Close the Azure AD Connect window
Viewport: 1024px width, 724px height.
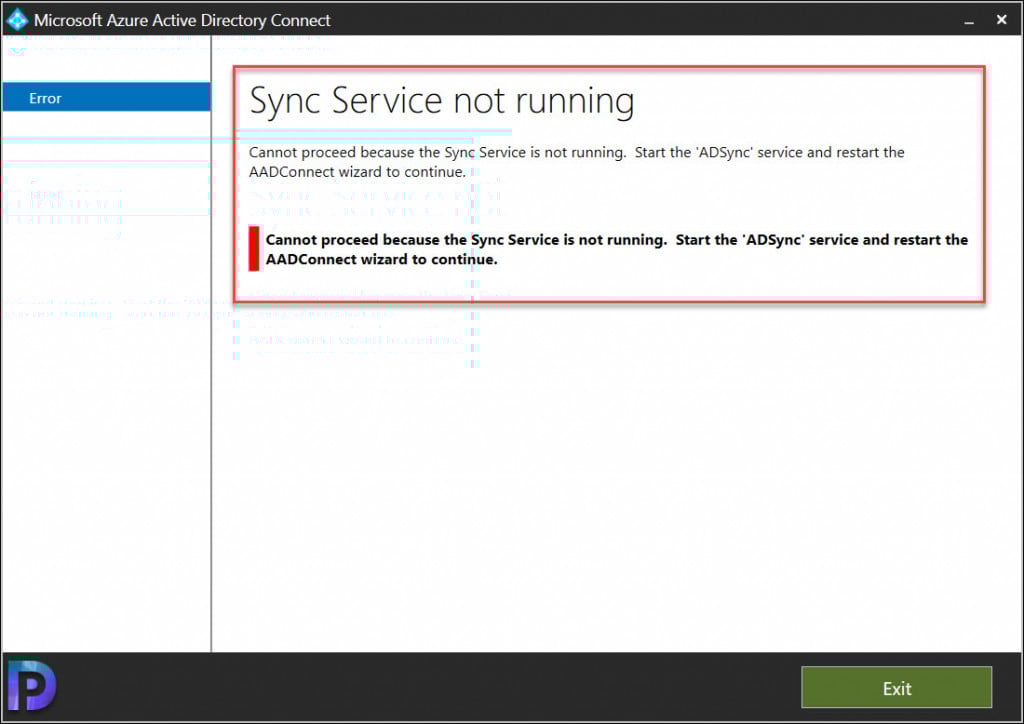coord(1002,20)
